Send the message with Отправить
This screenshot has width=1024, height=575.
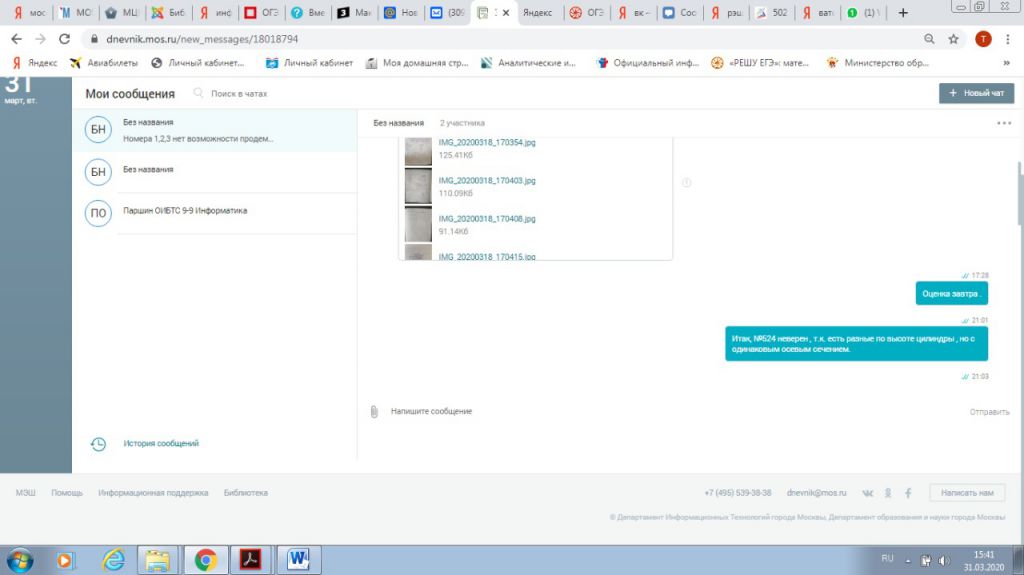click(989, 412)
